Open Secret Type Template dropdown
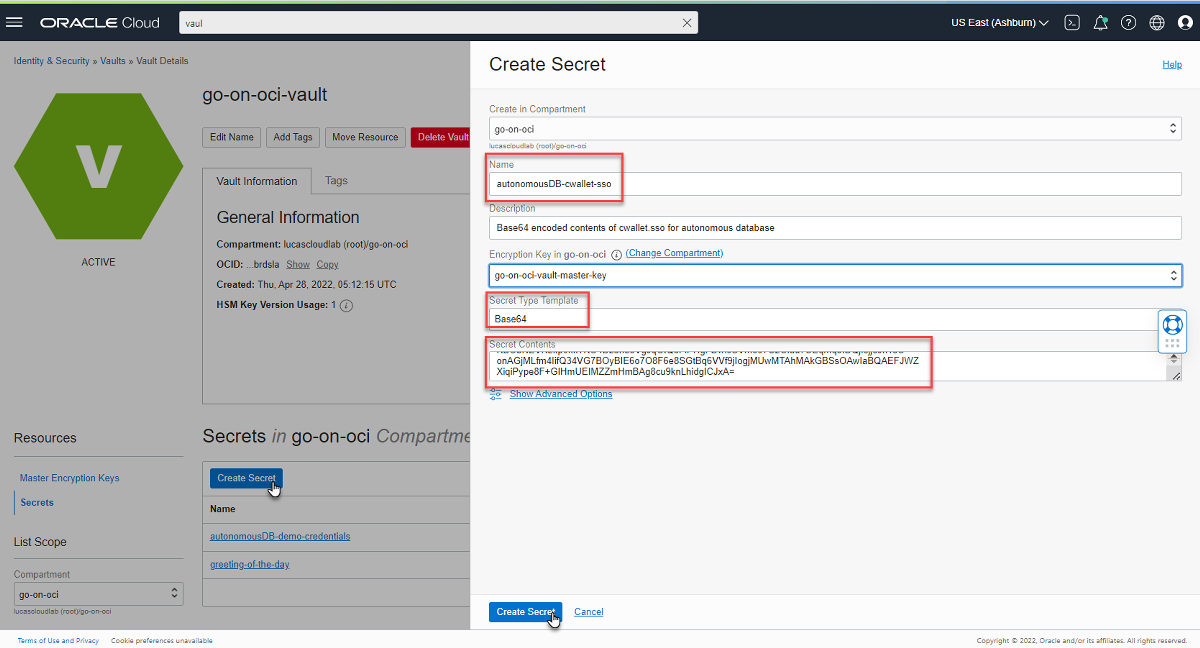 [x=835, y=319]
